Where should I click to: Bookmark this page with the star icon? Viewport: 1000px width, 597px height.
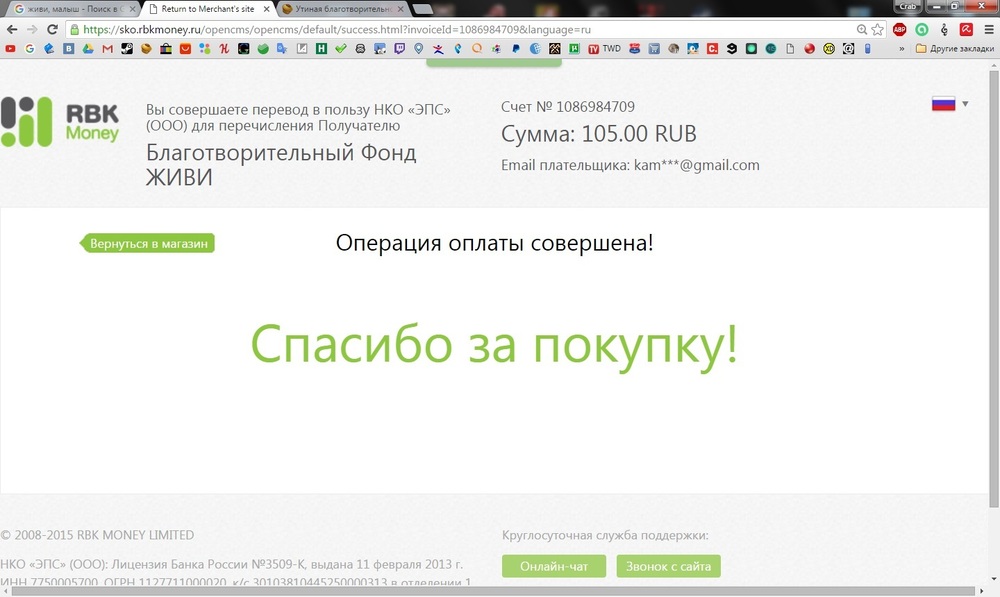pyautogui.click(x=877, y=30)
